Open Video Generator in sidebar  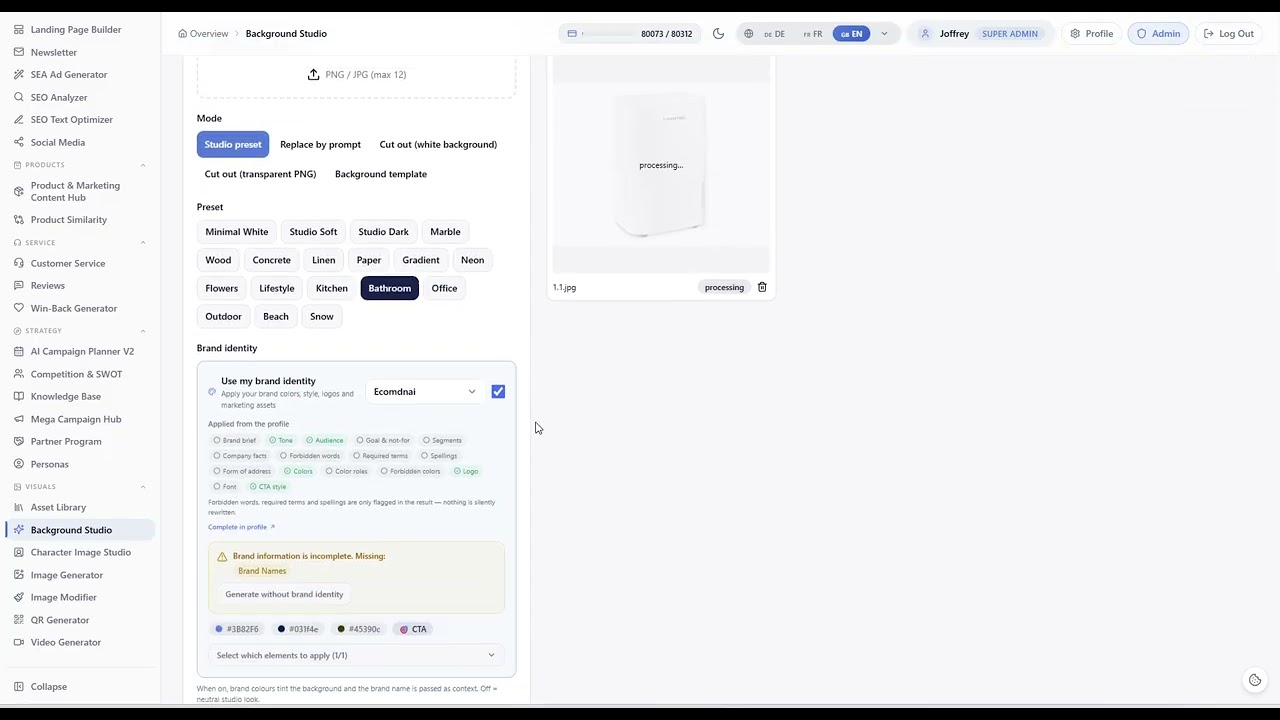tap(66, 642)
